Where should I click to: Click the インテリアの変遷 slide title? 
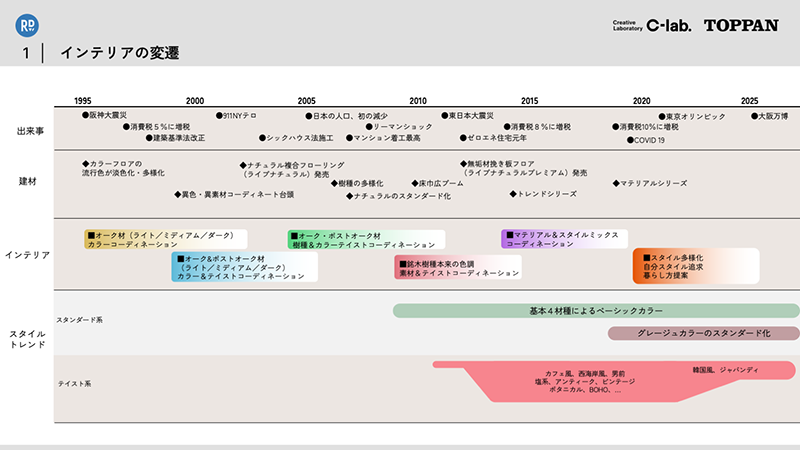(119, 52)
